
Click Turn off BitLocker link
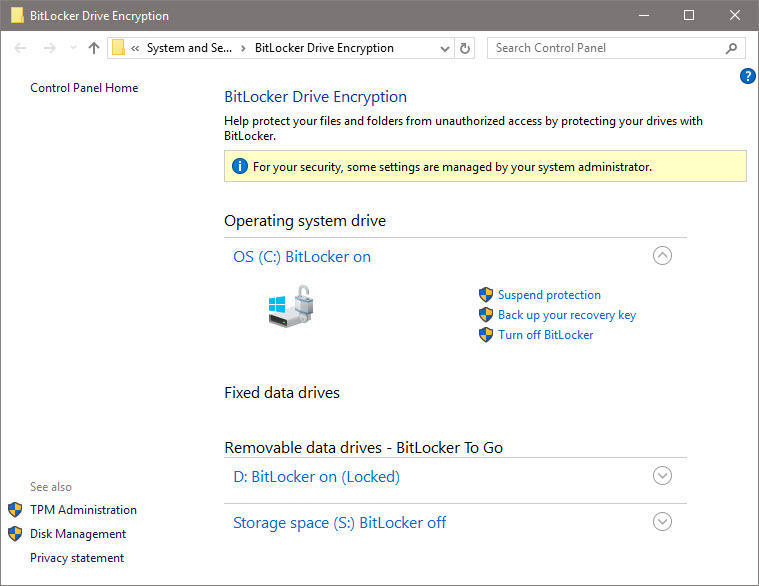point(546,335)
